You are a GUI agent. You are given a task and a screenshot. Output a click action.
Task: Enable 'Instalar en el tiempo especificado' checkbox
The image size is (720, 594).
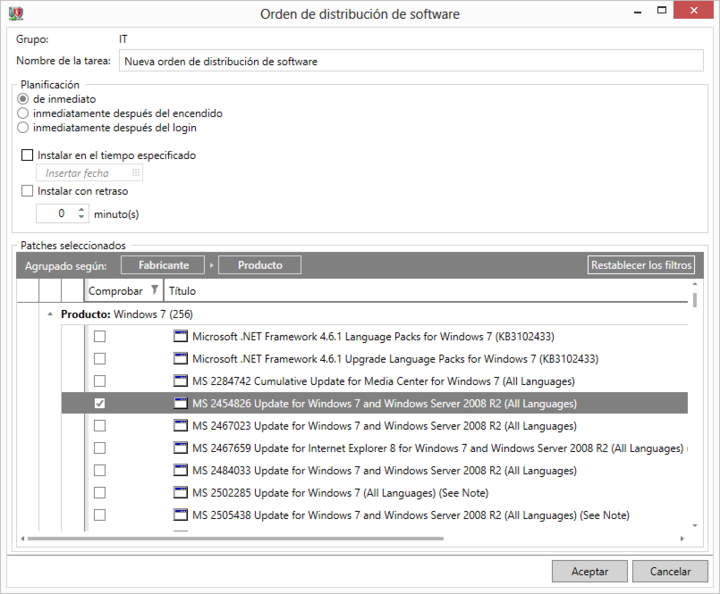point(27,155)
